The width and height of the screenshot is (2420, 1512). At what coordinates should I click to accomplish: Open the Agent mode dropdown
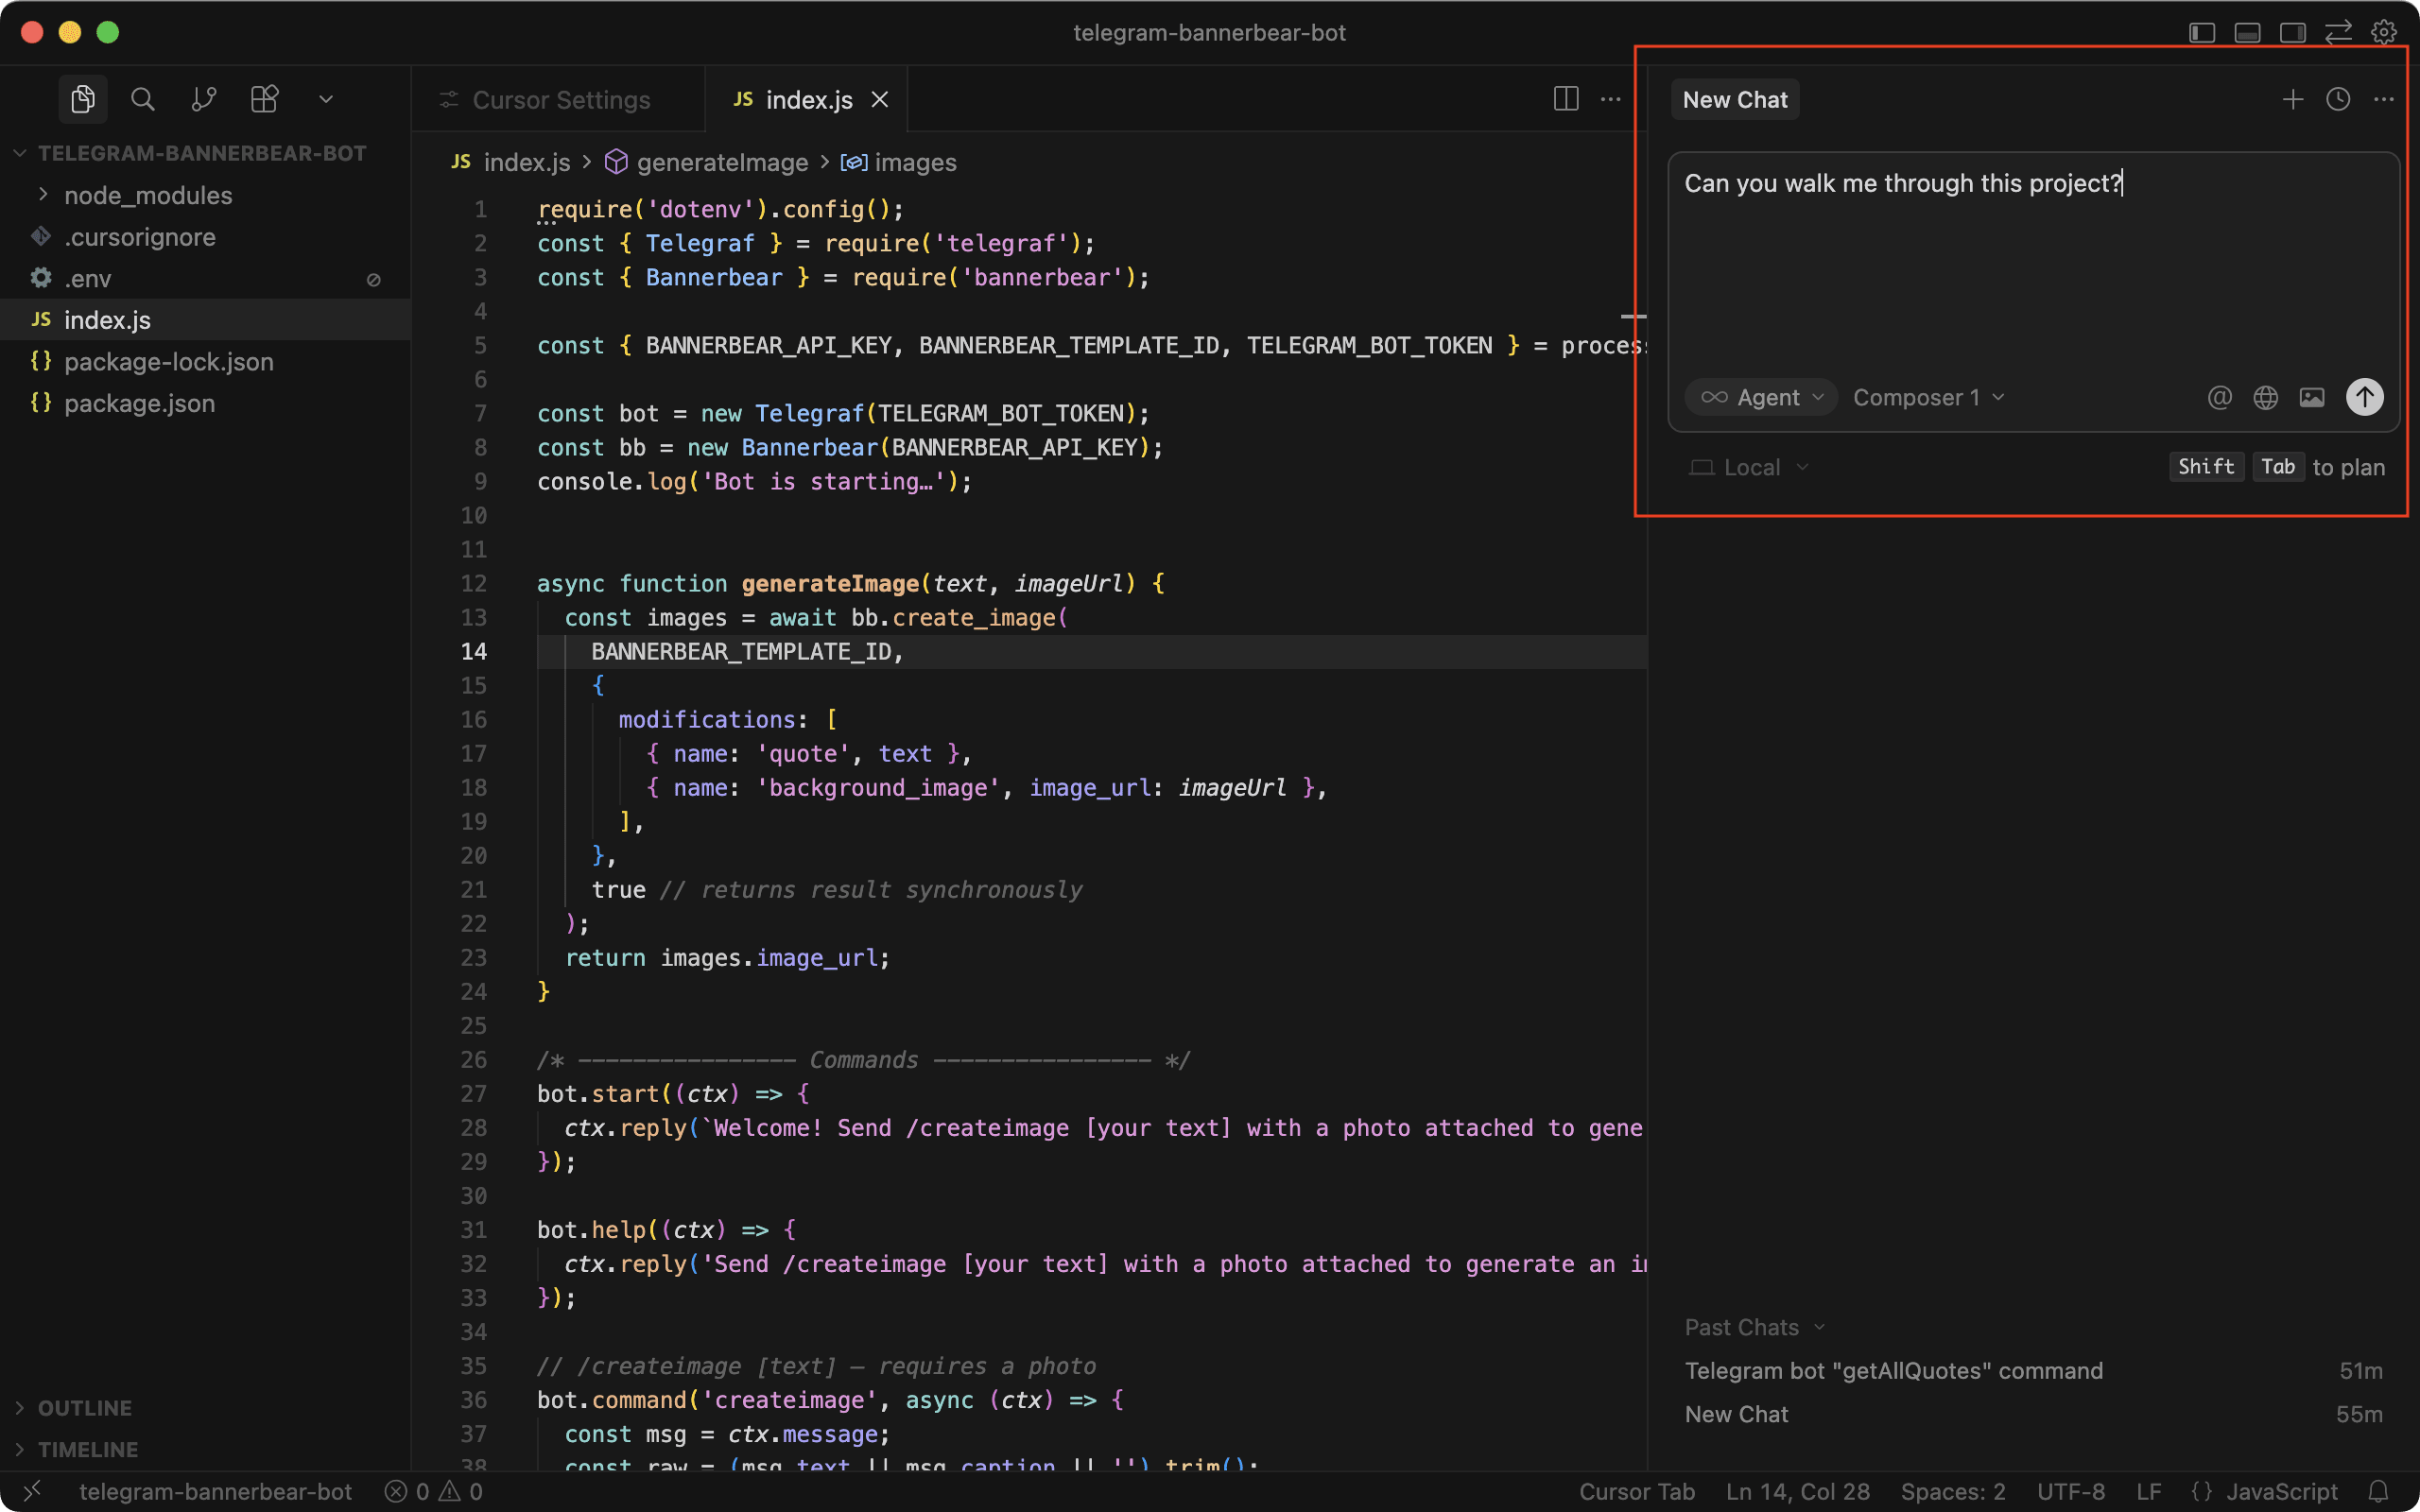(1761, 397)
